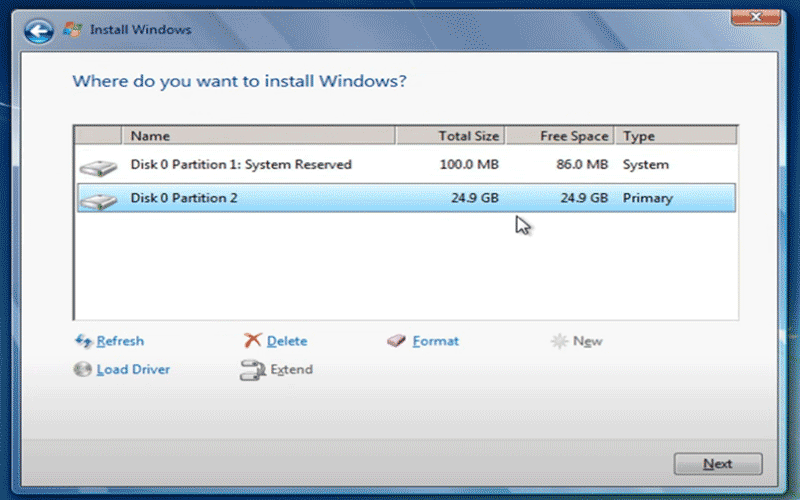Click the Load Driver disc icon
This screenshot has width=800, height=500.
(x=82, y=369)
